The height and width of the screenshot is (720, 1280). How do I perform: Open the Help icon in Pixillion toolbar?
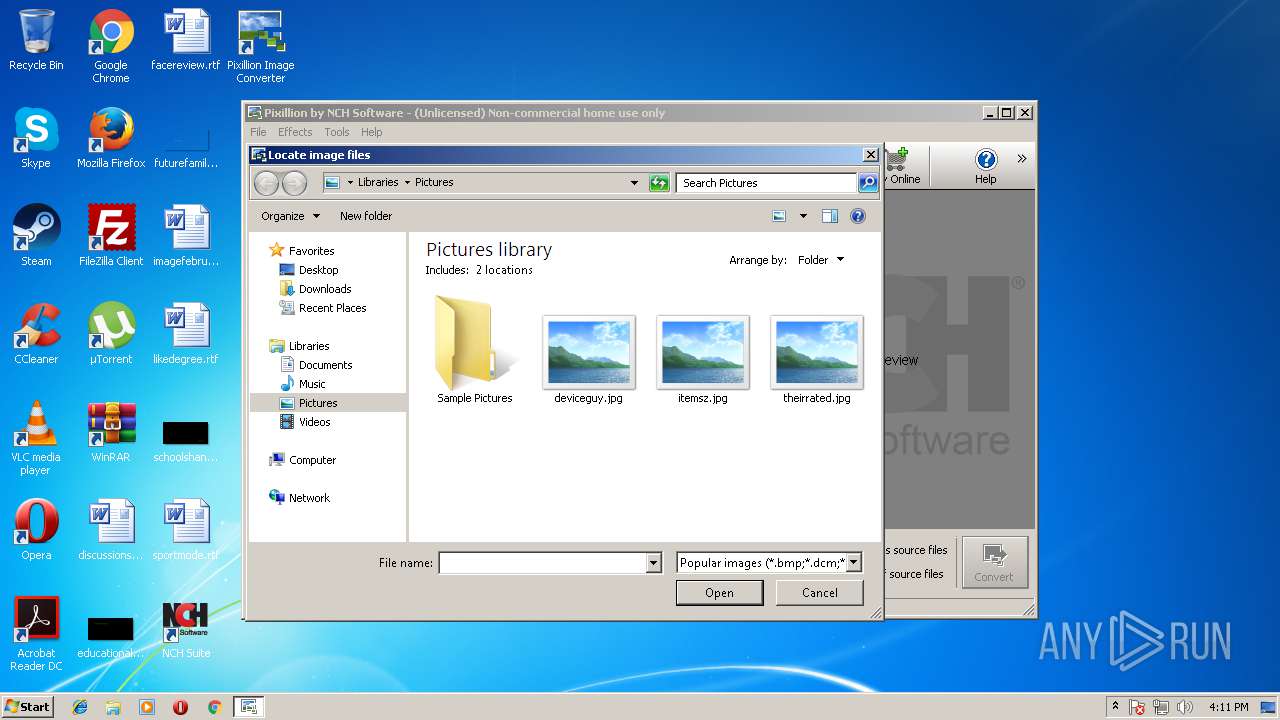pos(986,166)
